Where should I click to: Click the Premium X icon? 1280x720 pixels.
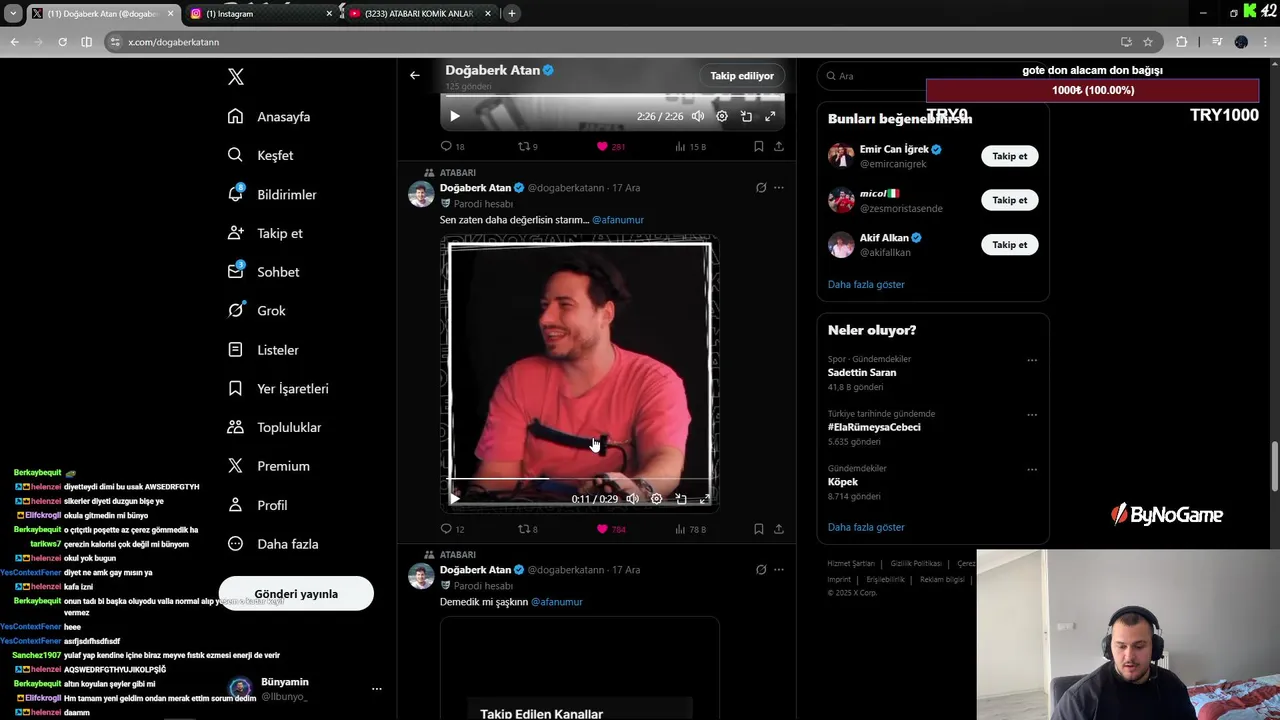point(235,466)
